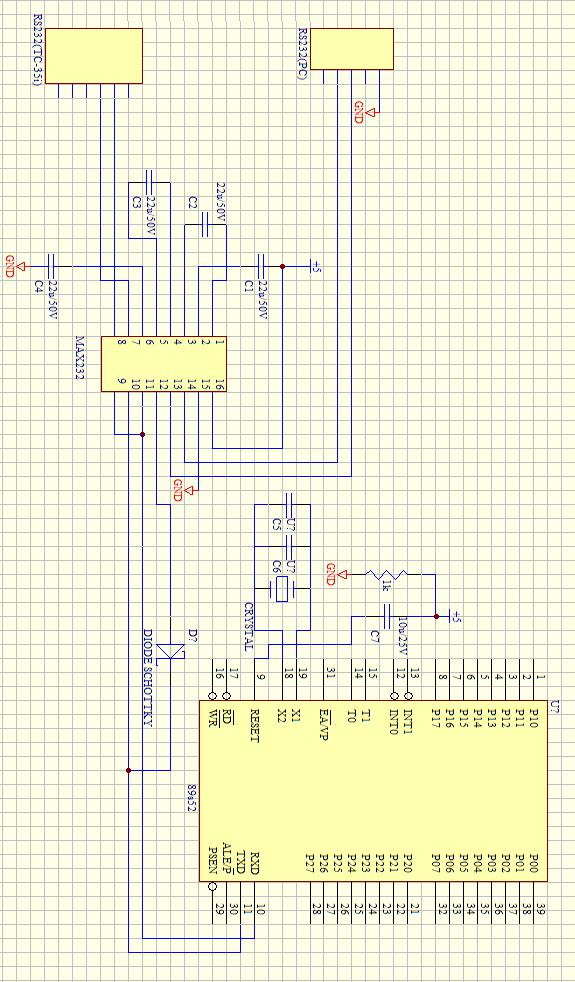Image resolution: width=575 pixels, height=982 pixels.
Task: Click capacitor C4 symbol
Action: click(x=52, y=267)
